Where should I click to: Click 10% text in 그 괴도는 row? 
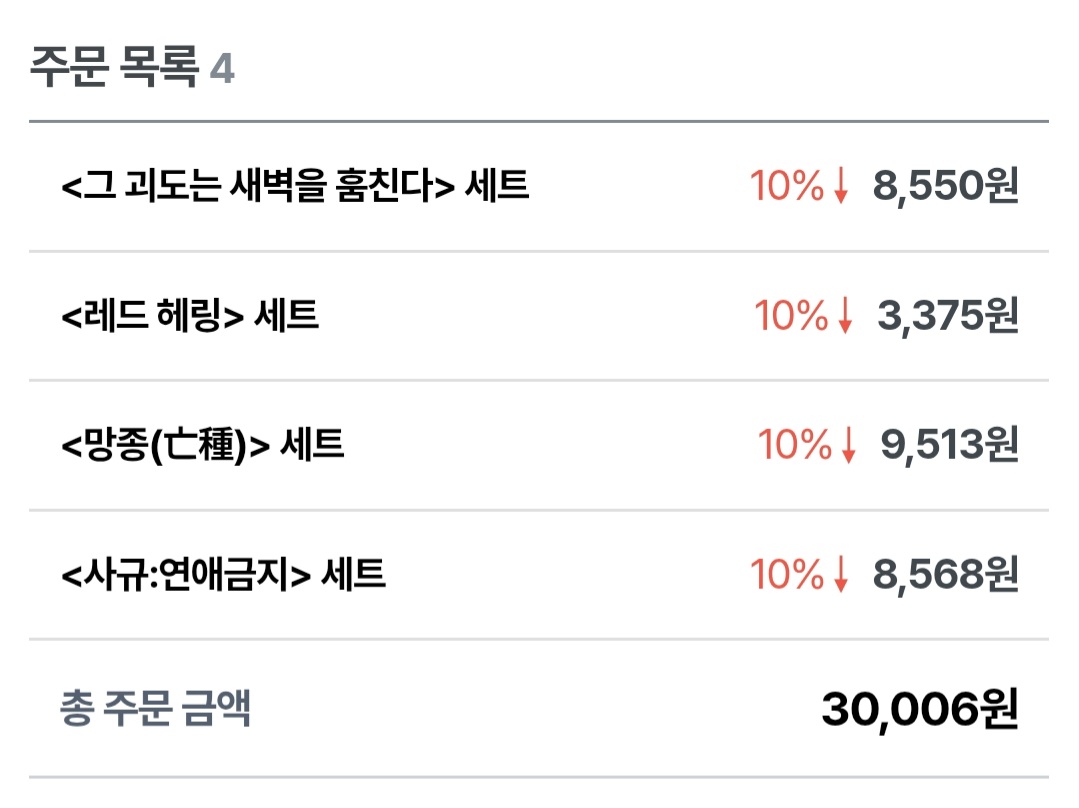point(787,186)
